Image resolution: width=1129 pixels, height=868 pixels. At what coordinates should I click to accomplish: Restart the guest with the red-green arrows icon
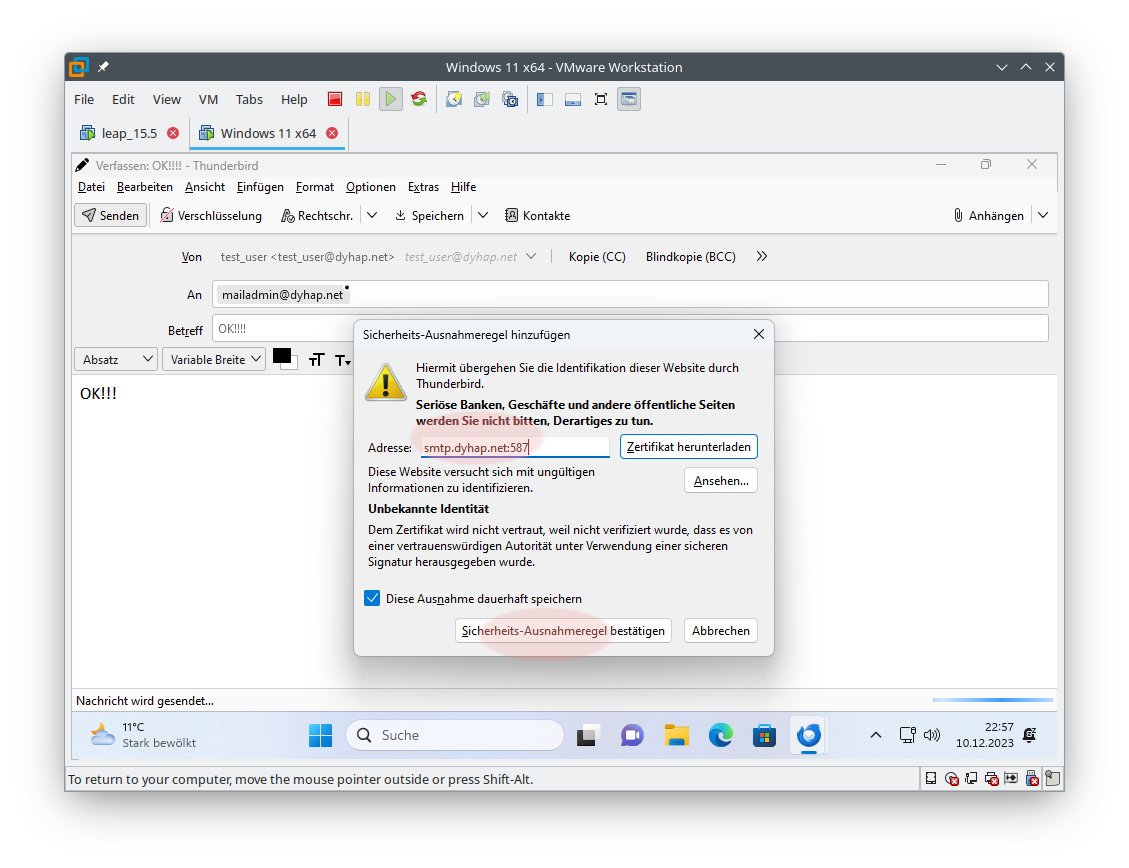coord(419,99)
